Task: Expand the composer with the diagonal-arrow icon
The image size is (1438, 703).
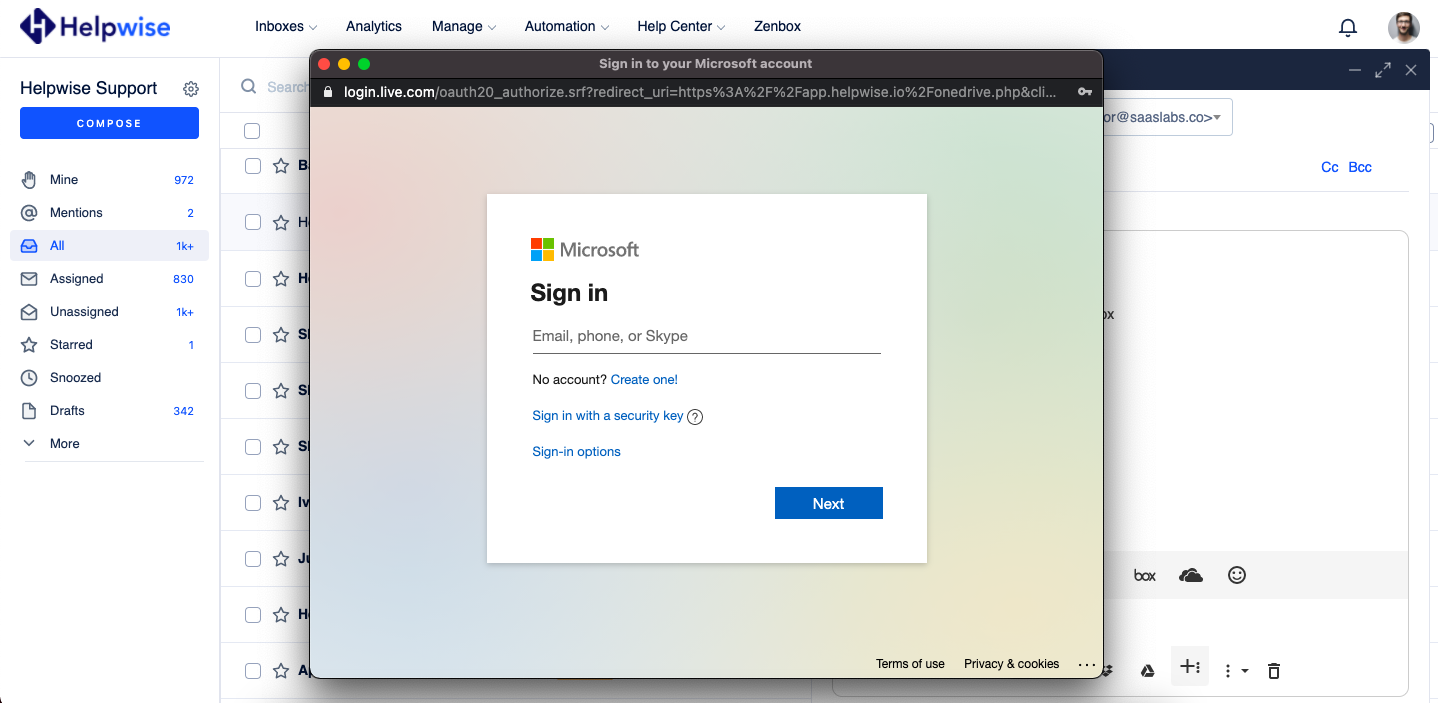Action: click(1383, 70)
